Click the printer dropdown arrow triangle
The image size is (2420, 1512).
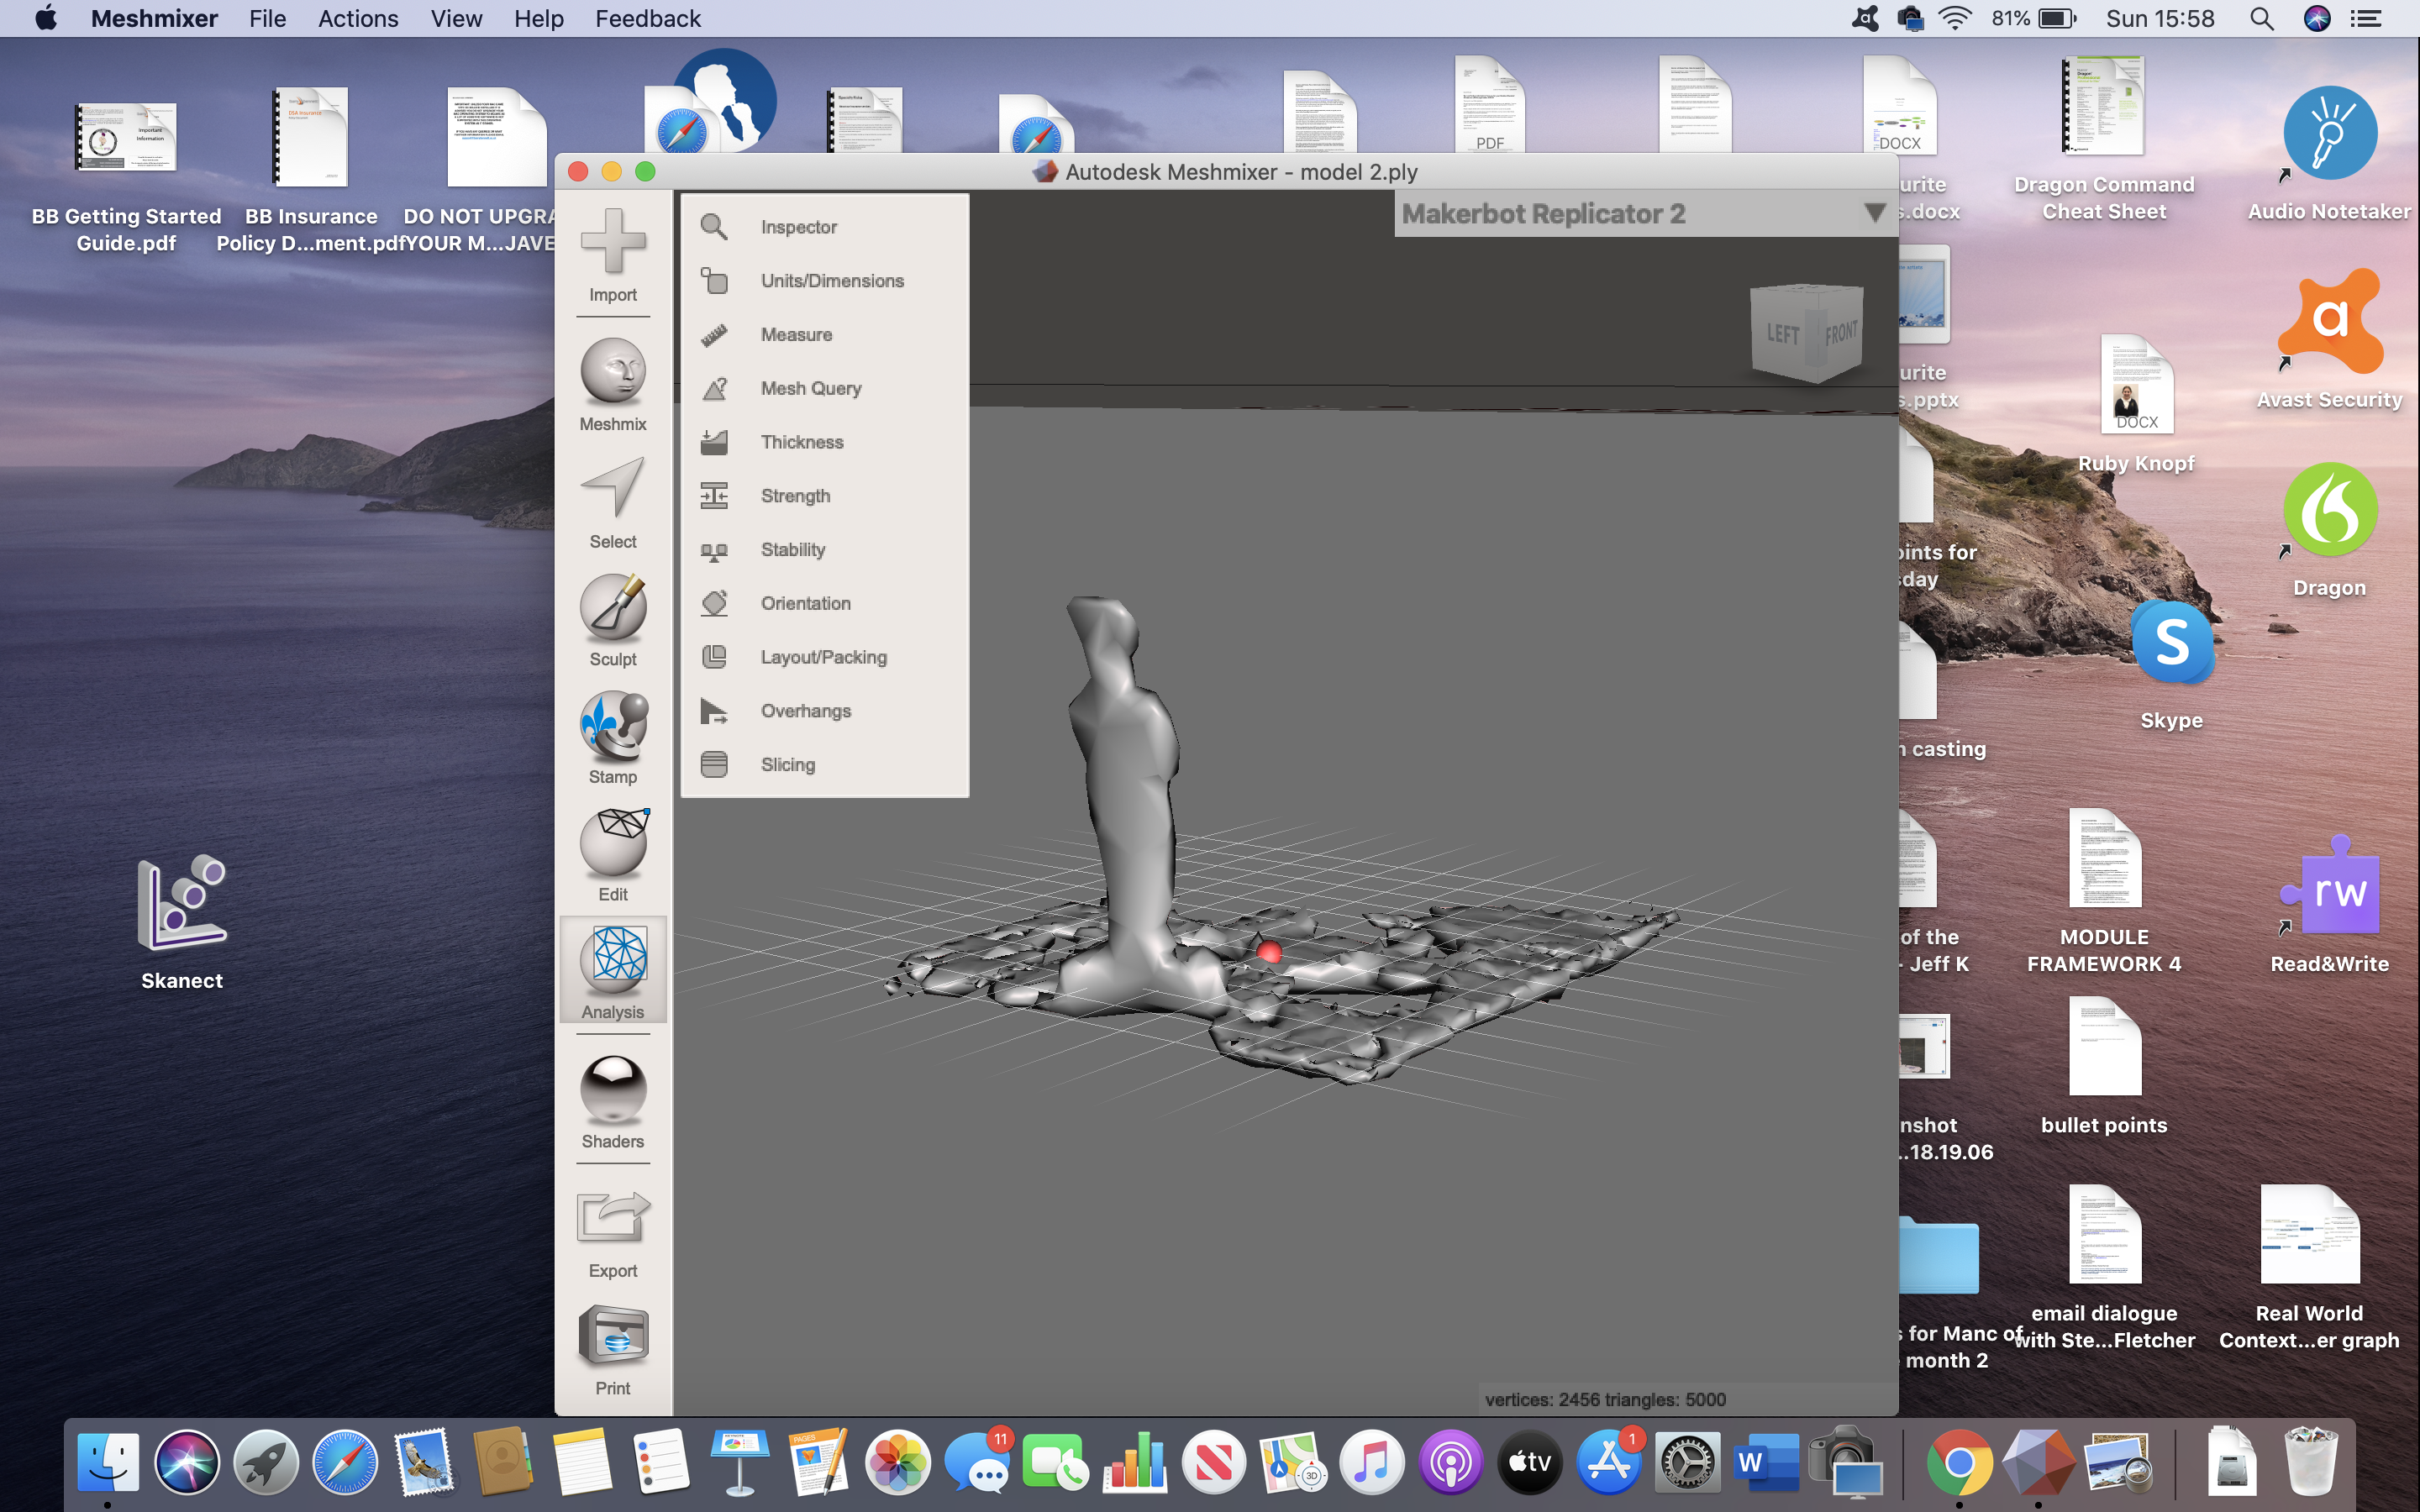pos(1874,213)
